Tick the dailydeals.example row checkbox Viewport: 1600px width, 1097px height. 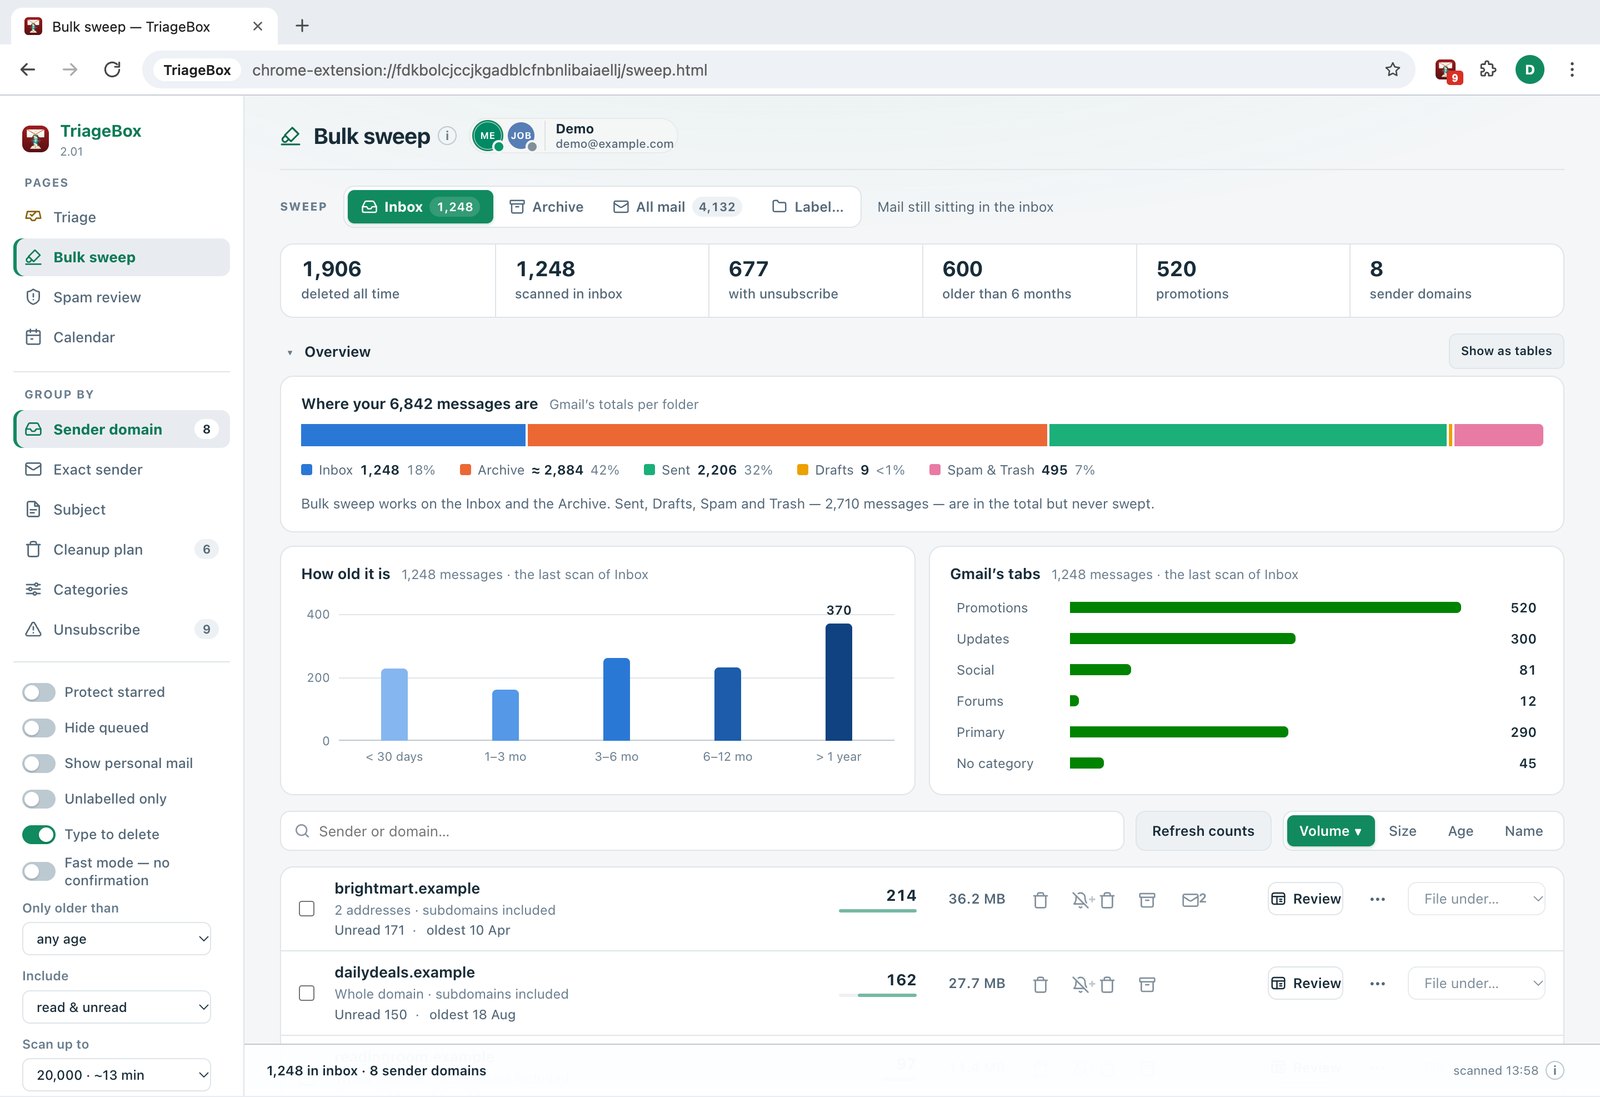[307, 993]
